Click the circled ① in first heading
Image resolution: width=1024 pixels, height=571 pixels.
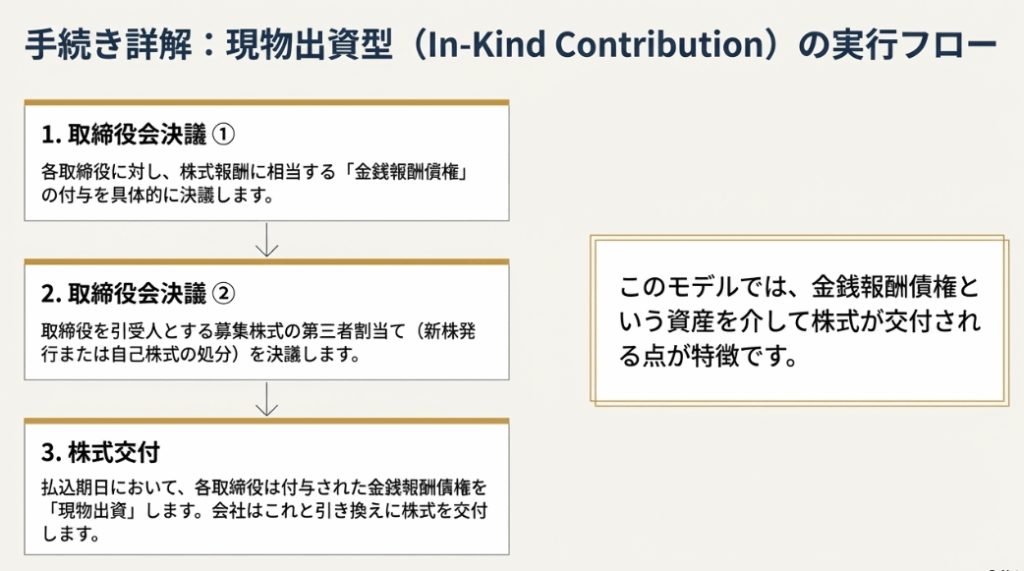click(224, 134)
